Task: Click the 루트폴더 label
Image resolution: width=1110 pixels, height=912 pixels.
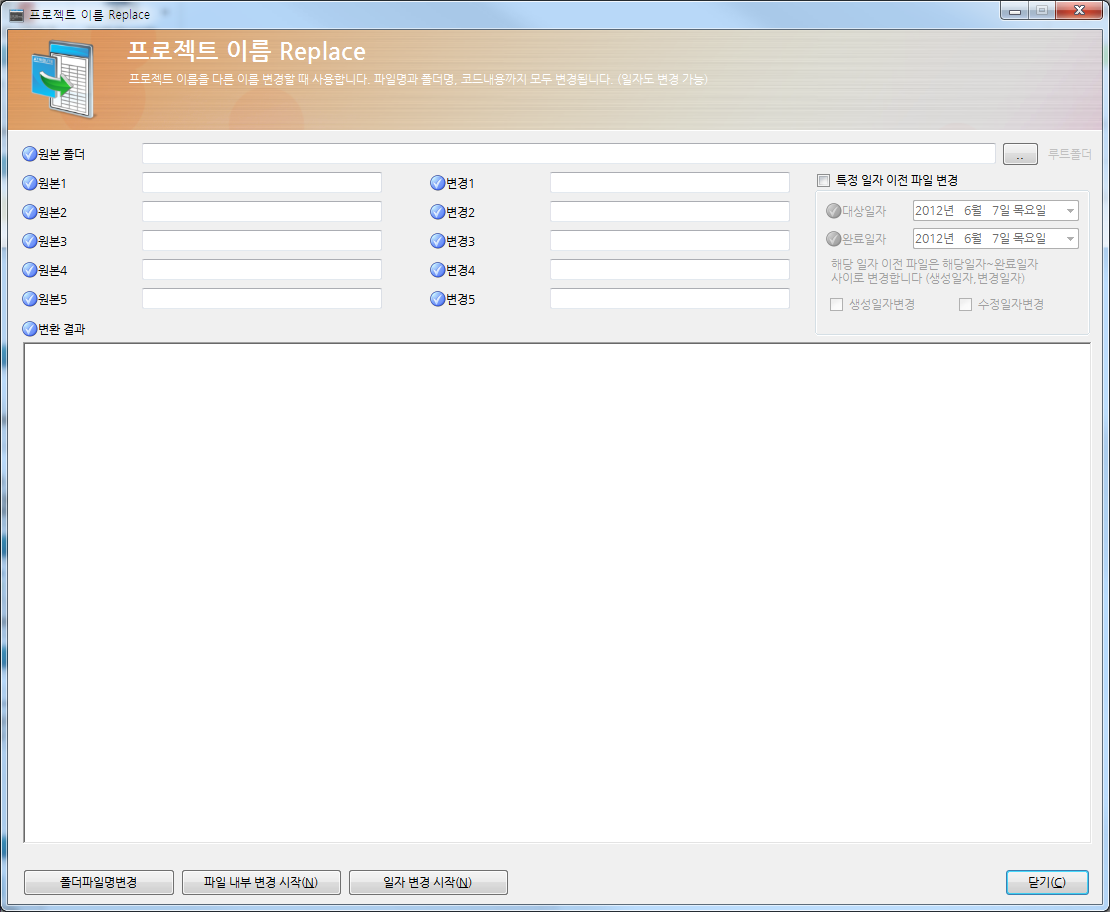Action: point(1069,154)
